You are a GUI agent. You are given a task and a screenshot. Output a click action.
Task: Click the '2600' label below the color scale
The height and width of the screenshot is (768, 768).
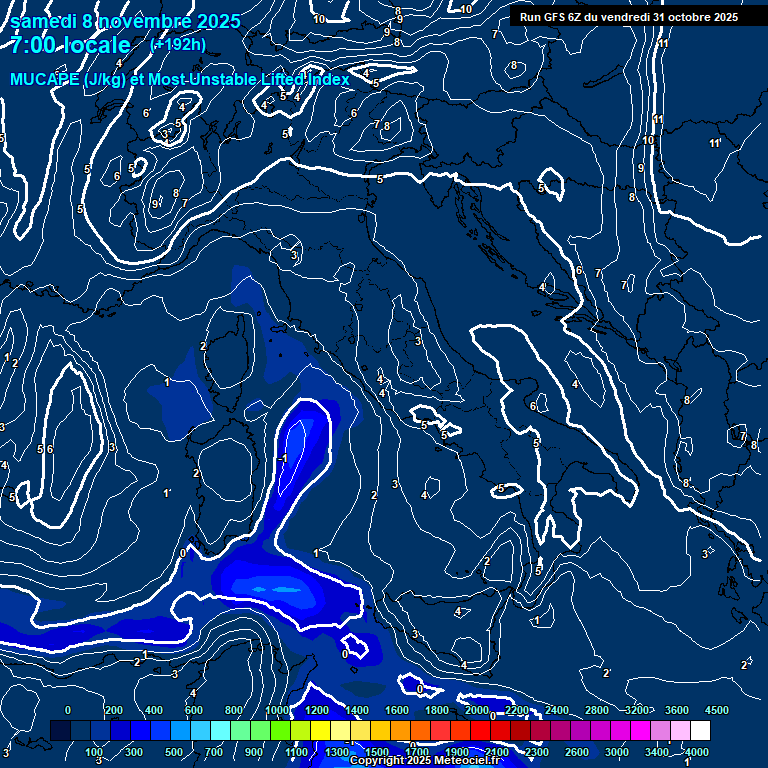(577, 752)
